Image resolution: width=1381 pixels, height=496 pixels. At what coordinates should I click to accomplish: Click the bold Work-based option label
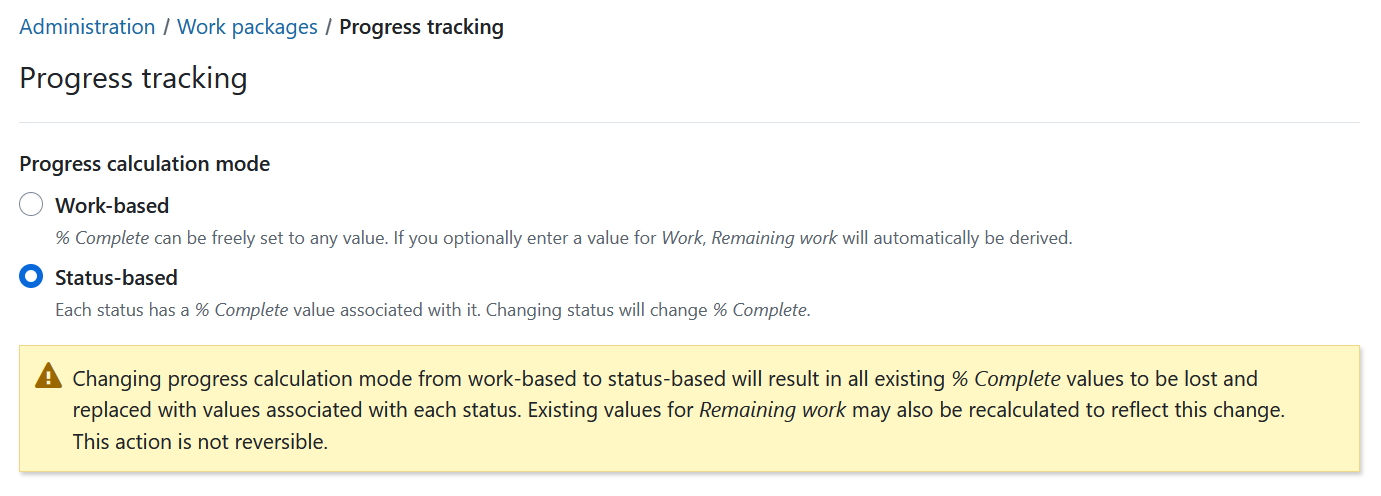pos(112,205)
